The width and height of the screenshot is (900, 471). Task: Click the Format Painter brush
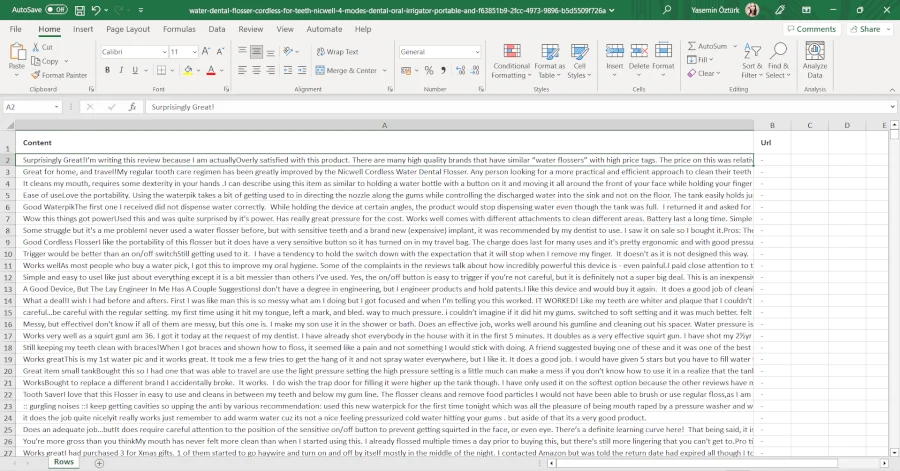(36, 75)
